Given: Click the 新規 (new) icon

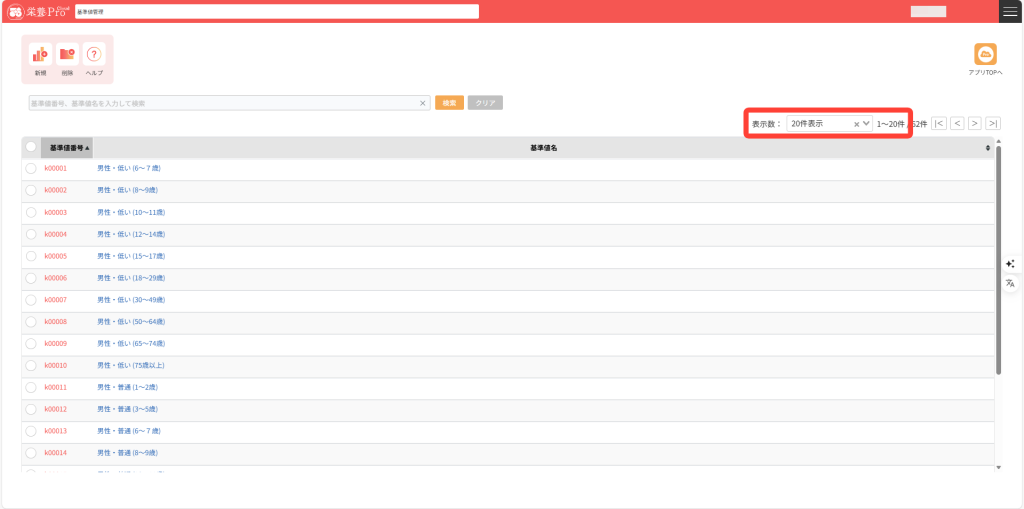Looking at the screenshot, I should click(40, 55).
